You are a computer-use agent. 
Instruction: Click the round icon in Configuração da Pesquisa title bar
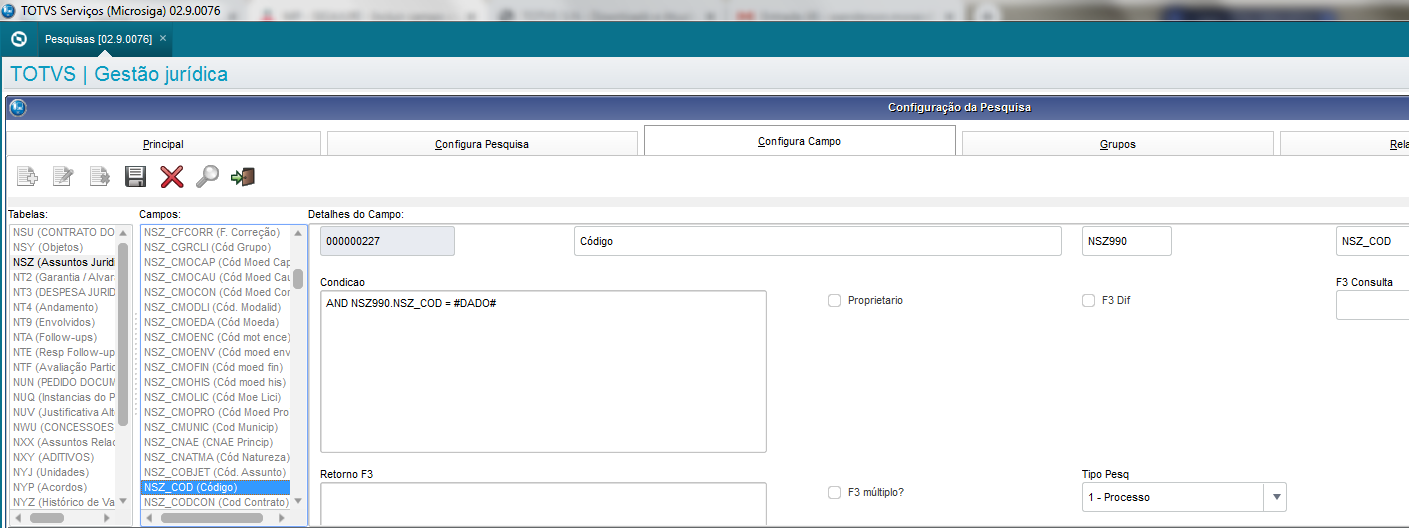tap(17, 108)
